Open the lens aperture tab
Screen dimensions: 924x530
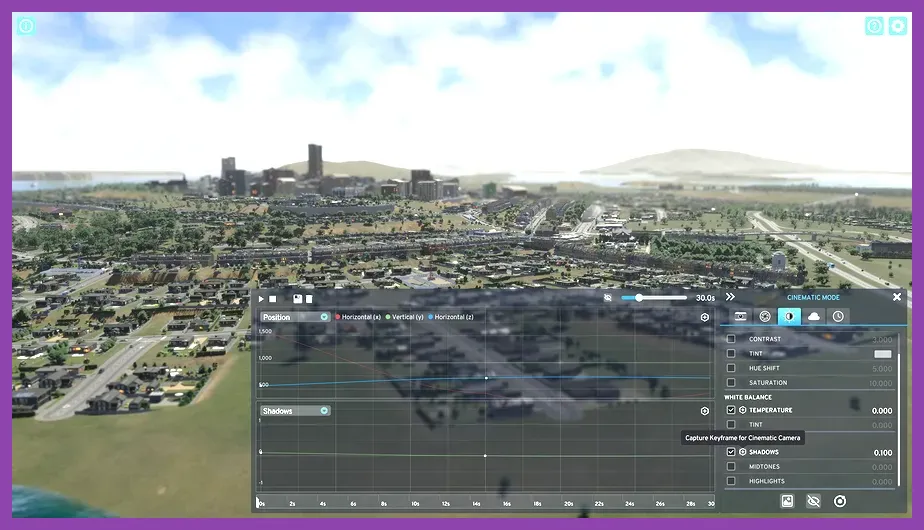(765, 317)
